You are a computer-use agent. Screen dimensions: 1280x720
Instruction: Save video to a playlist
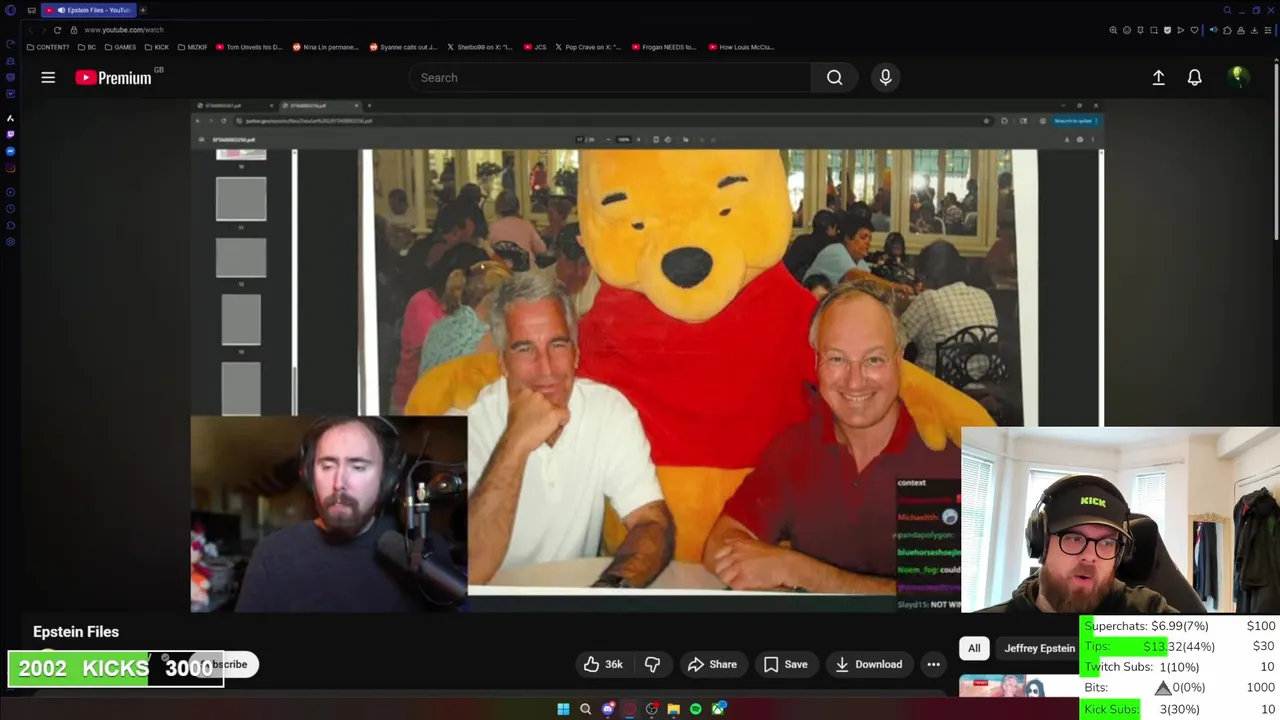tap(785, 664)
